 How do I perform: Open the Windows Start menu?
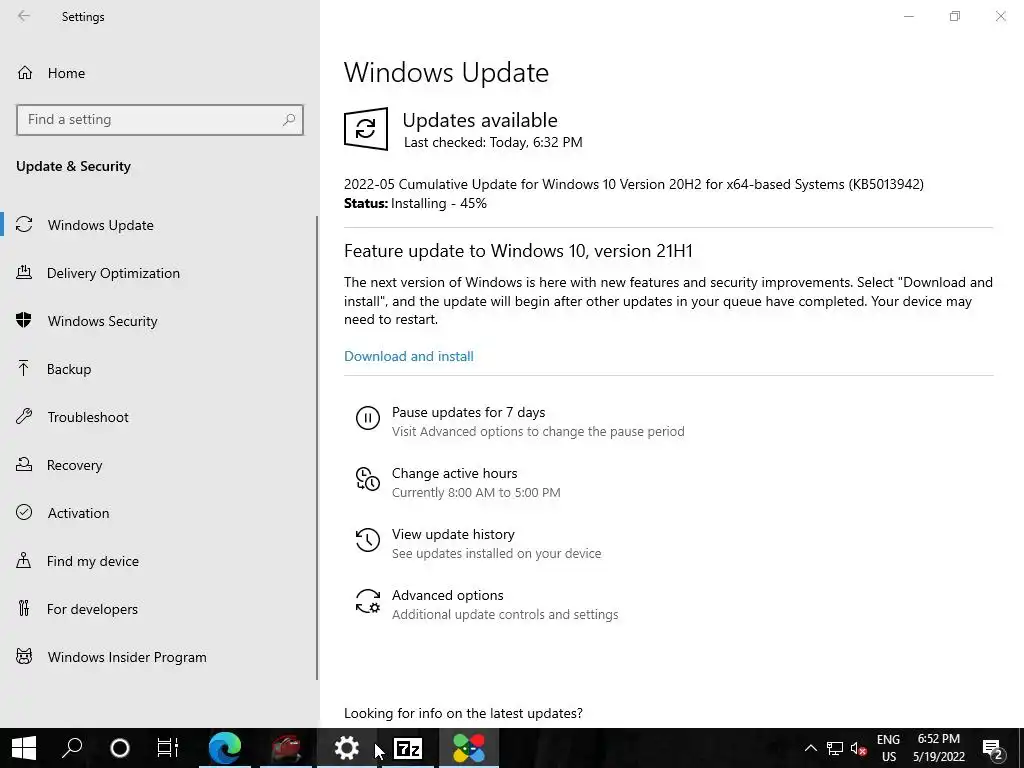click(24, 748)
